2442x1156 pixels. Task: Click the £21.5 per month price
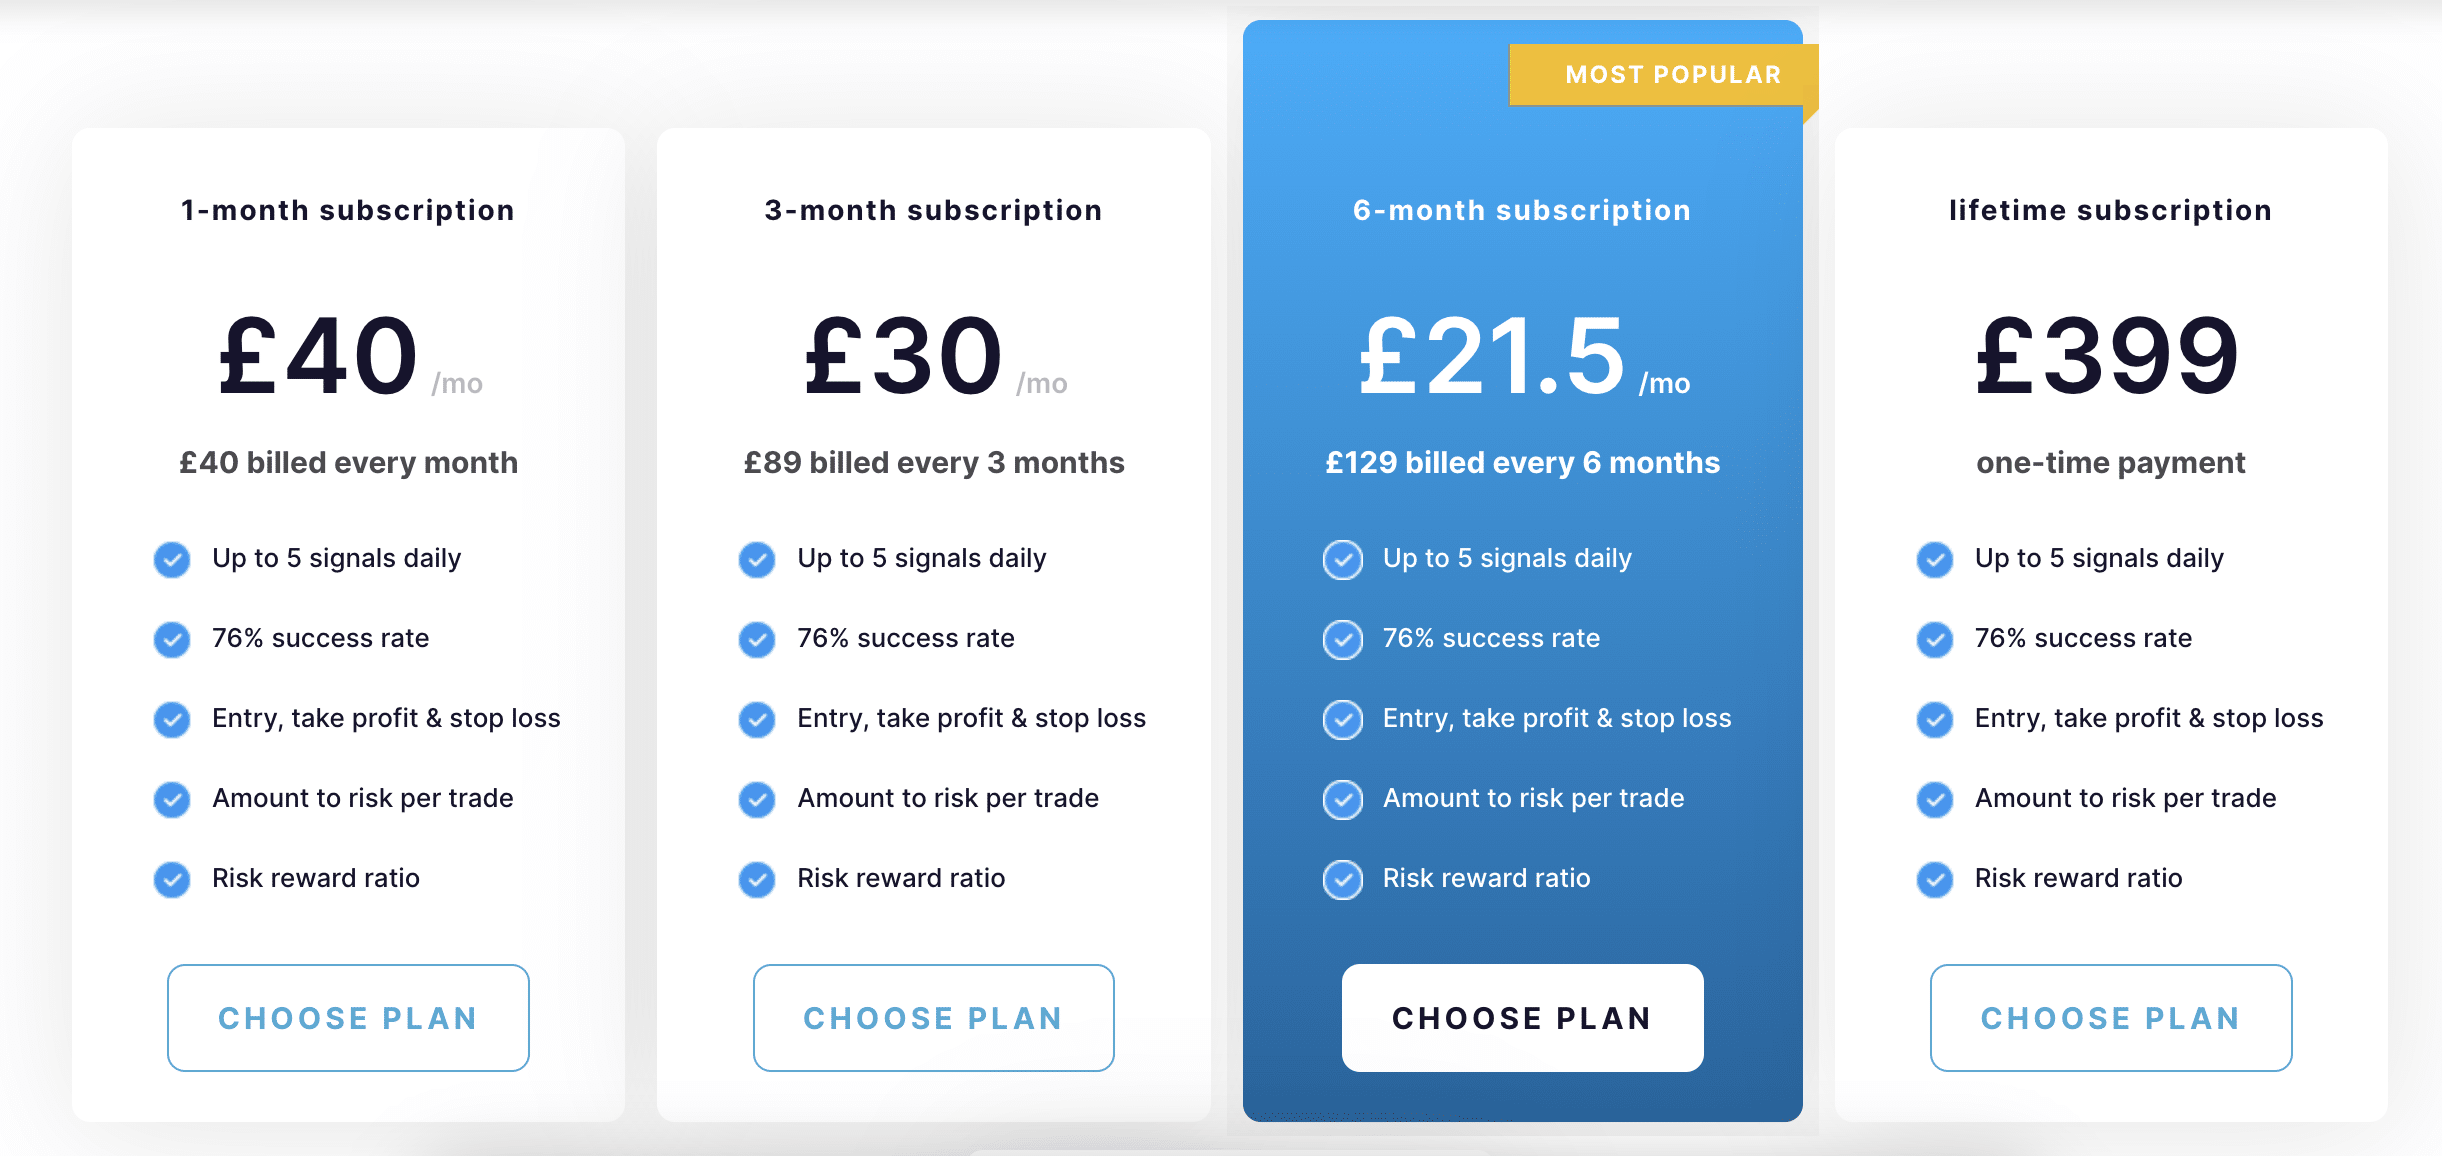[x=1524, y=356]
